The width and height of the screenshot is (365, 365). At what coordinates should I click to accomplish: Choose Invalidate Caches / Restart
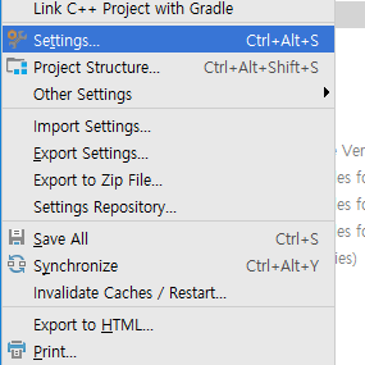click(x=168, y=293)
